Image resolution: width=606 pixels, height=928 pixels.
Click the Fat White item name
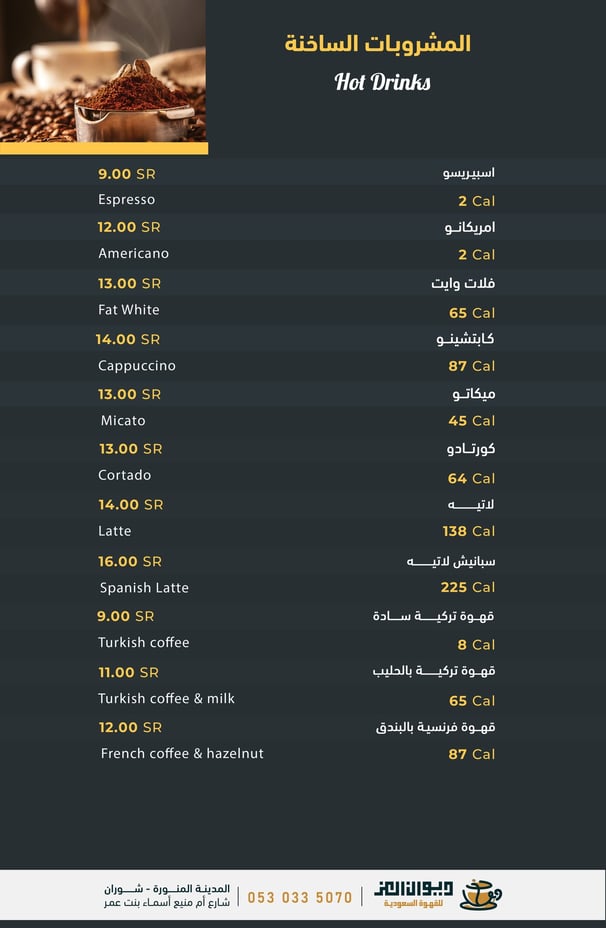(x=129, y=310)
